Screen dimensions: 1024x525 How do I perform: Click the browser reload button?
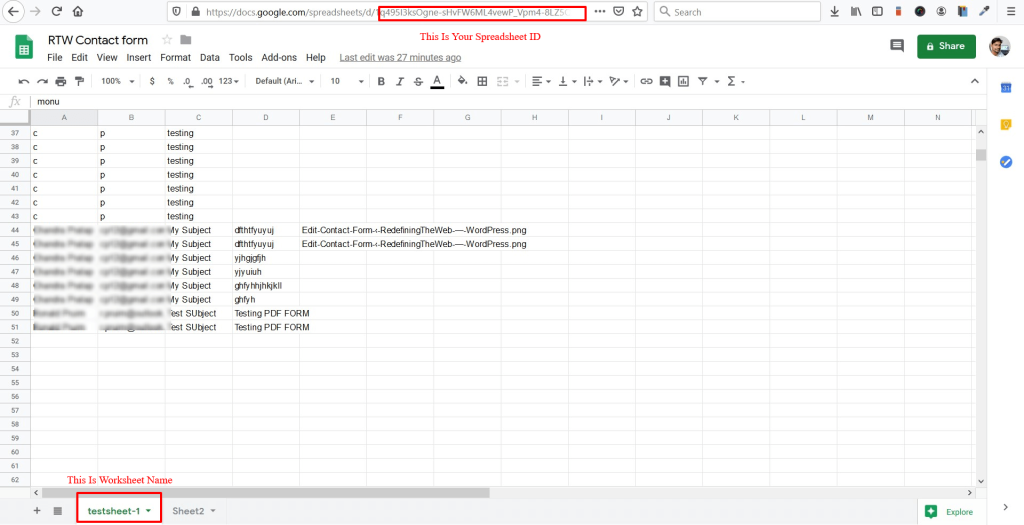(x=57, y=11)
